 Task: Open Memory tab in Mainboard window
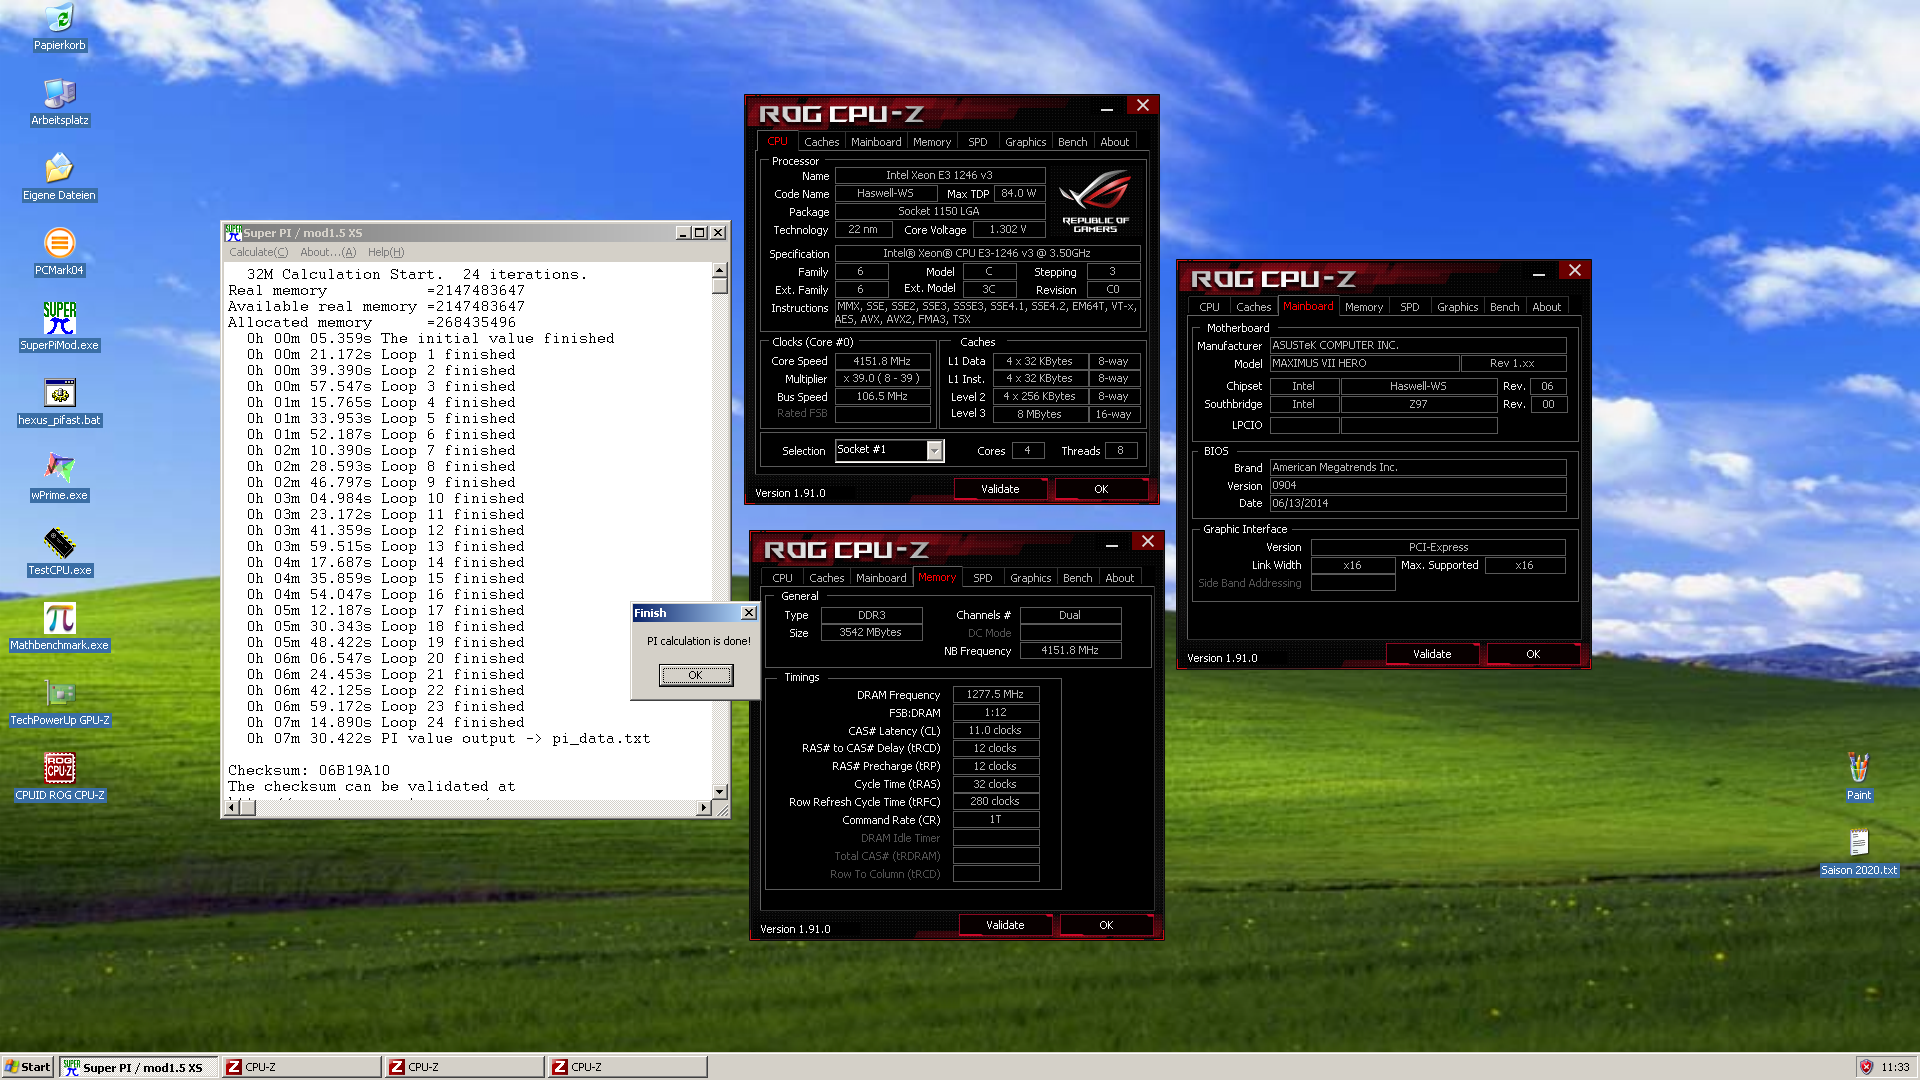[x=1363, y=307]
